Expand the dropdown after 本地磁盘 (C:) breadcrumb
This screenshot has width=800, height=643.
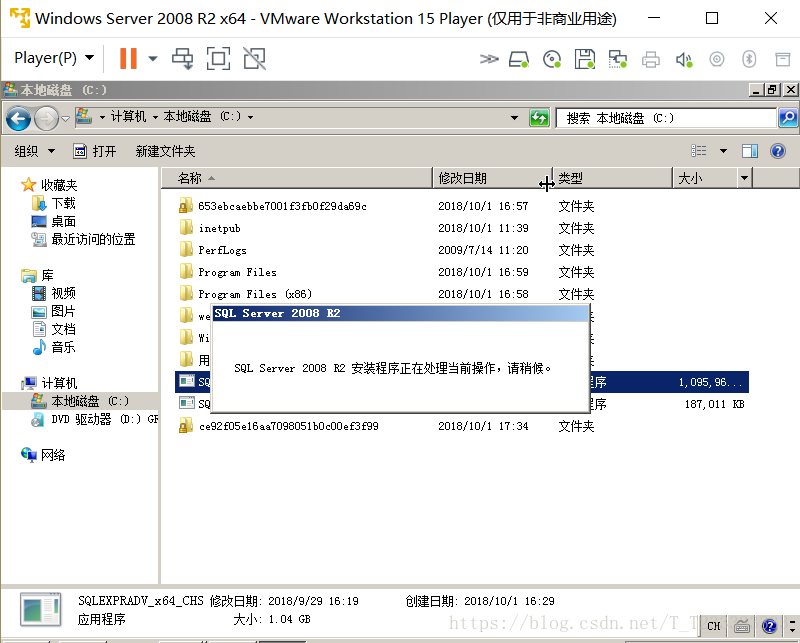tap(251, 117)
